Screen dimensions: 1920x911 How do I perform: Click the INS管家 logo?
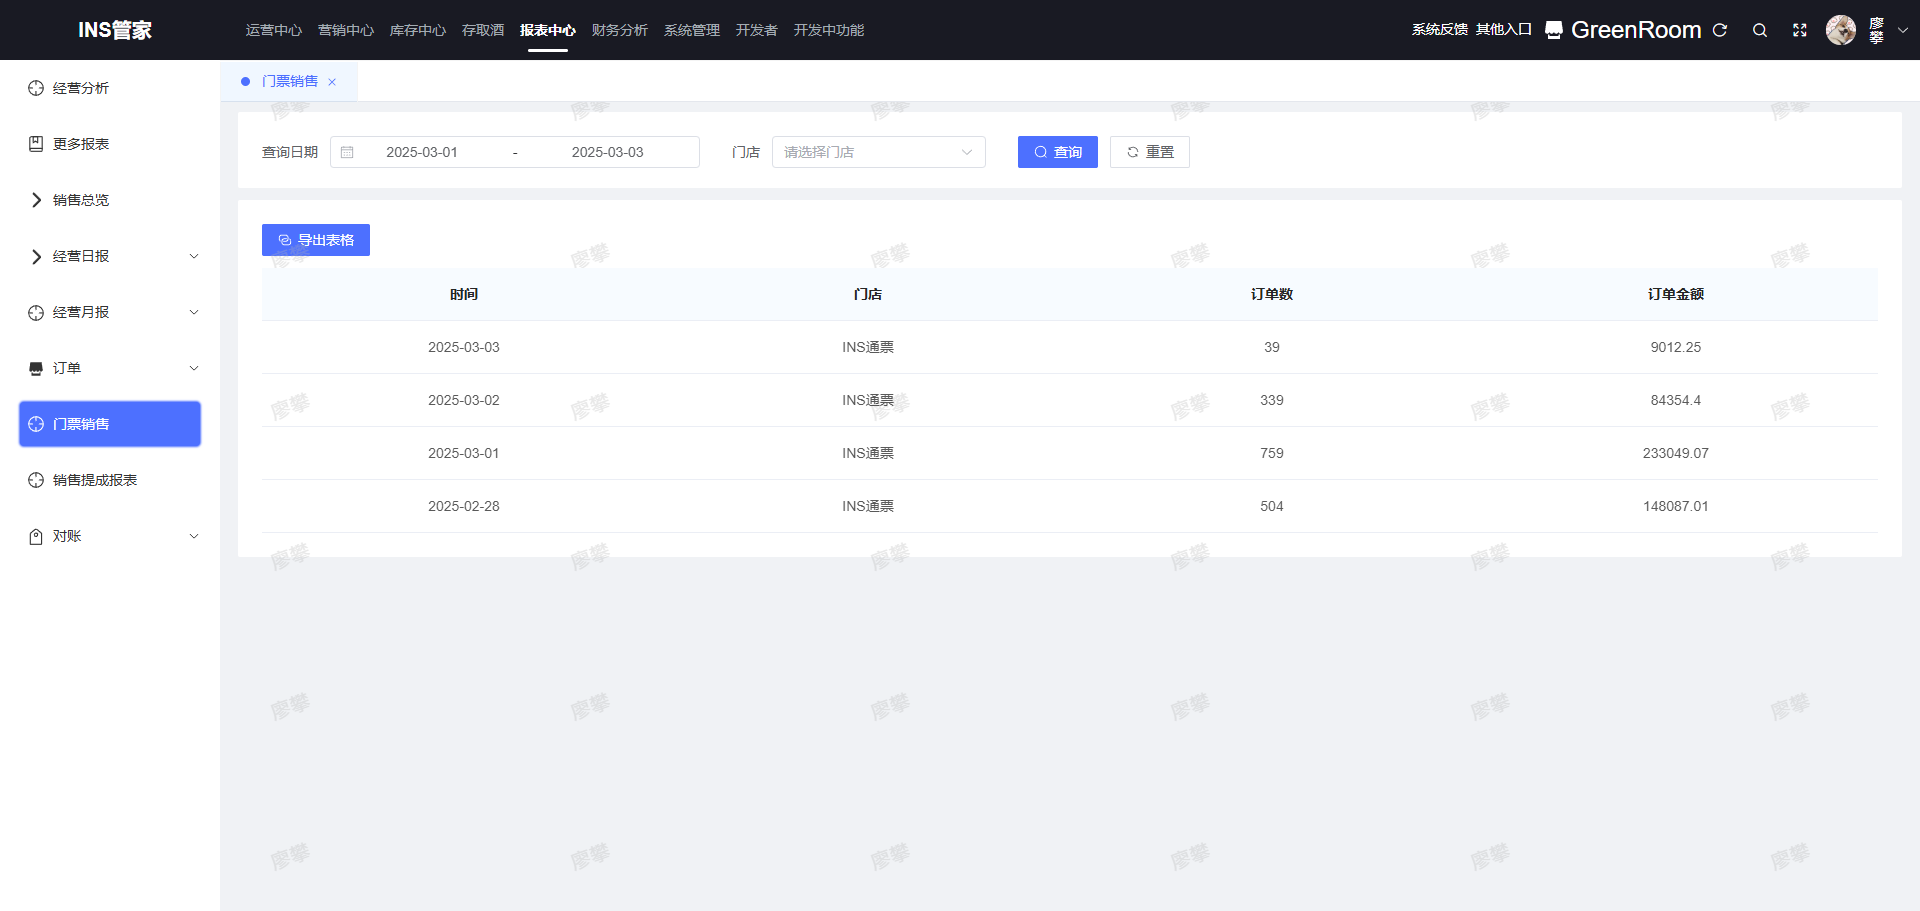tap(115, 30)
